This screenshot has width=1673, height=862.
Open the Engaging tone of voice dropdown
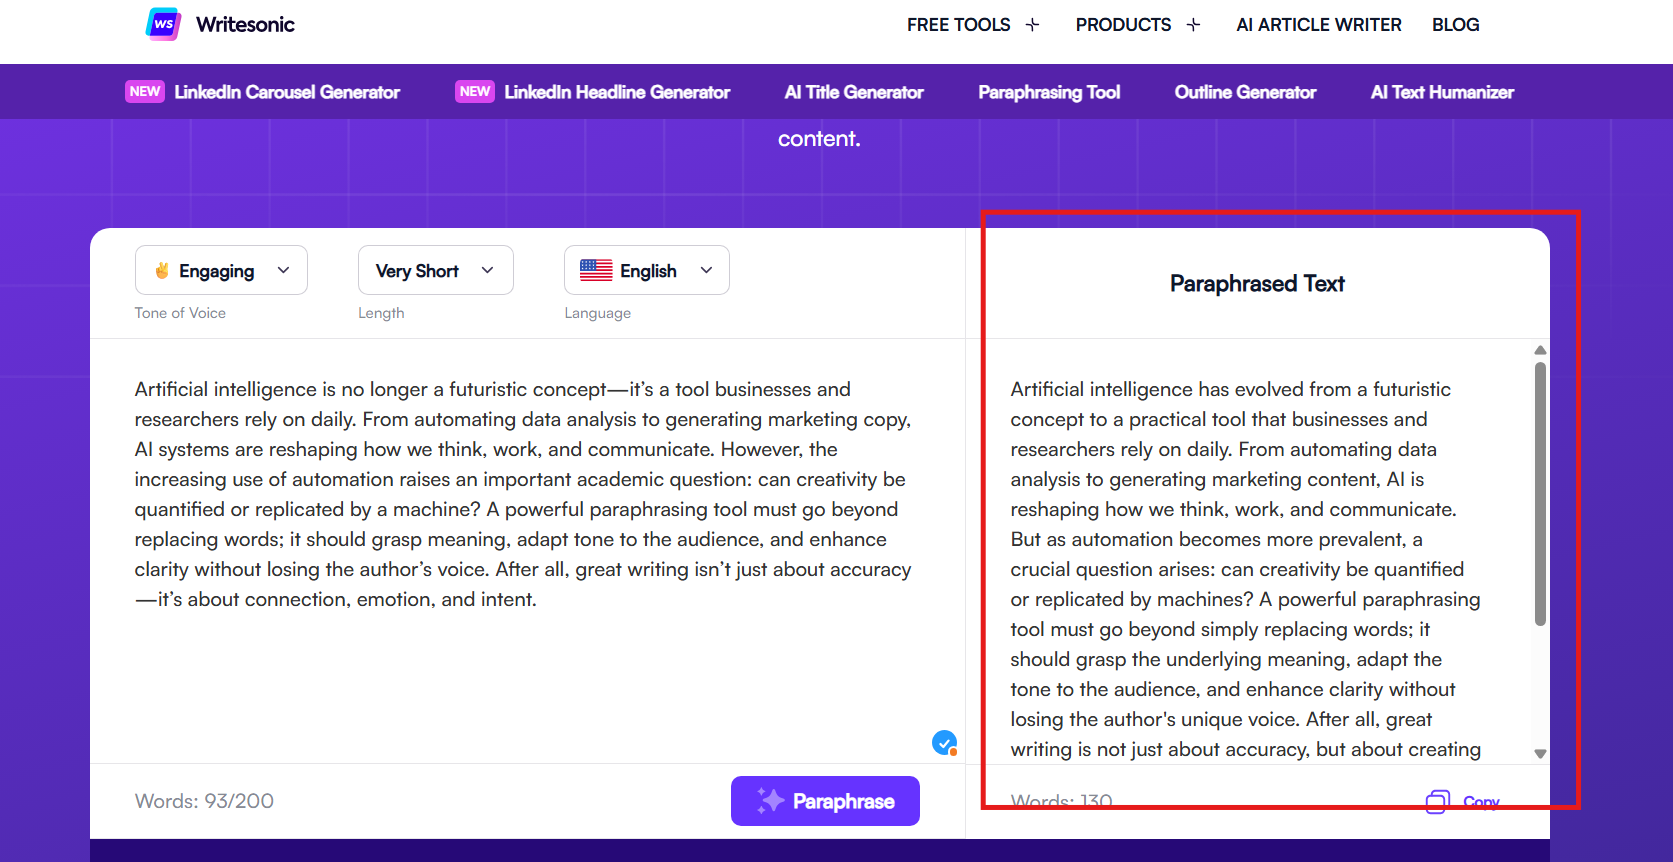(221, 271)
